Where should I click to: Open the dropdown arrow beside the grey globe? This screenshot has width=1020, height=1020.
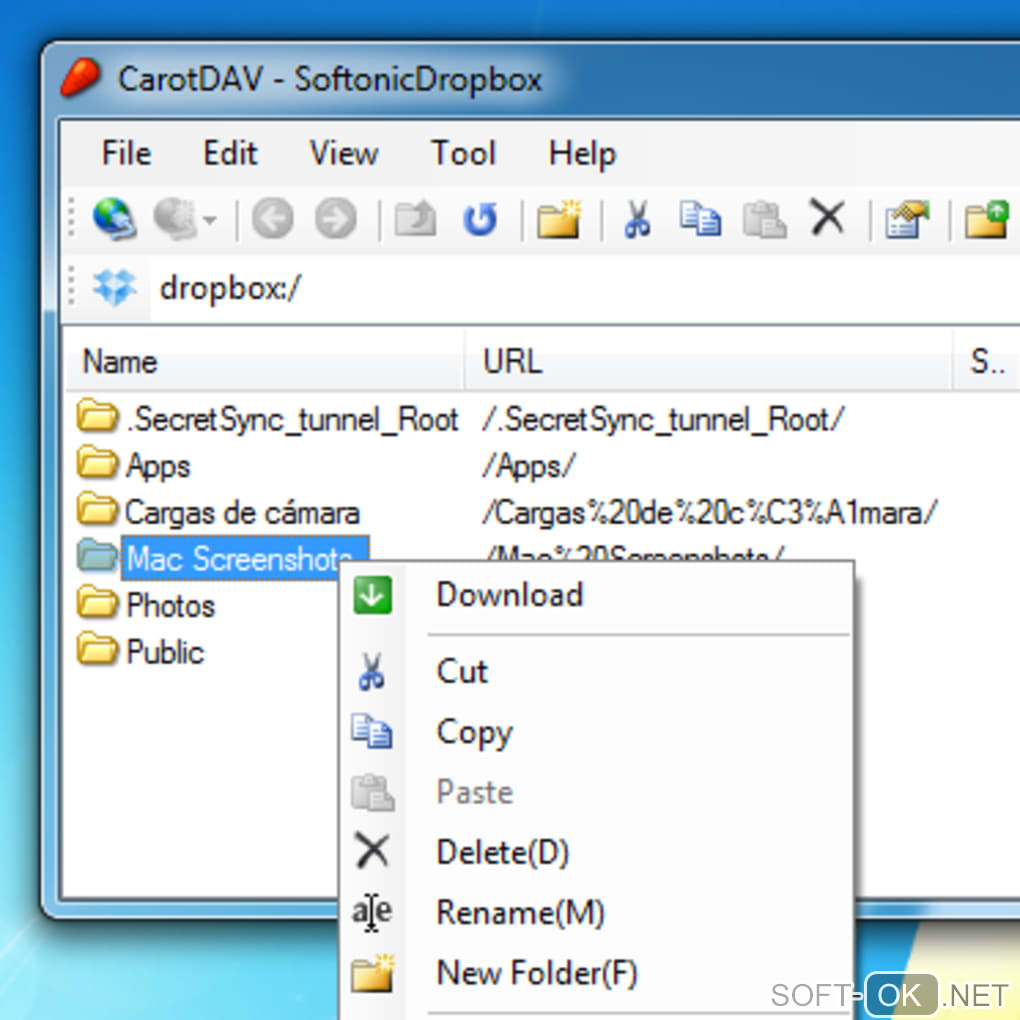pos(209,220)
